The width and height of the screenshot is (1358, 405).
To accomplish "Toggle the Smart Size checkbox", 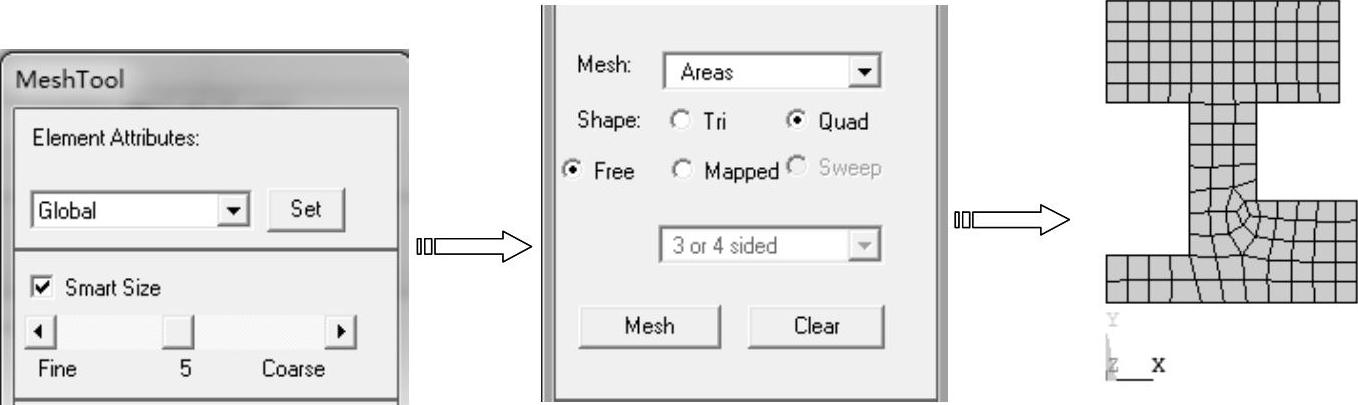I will pos(42,288).
